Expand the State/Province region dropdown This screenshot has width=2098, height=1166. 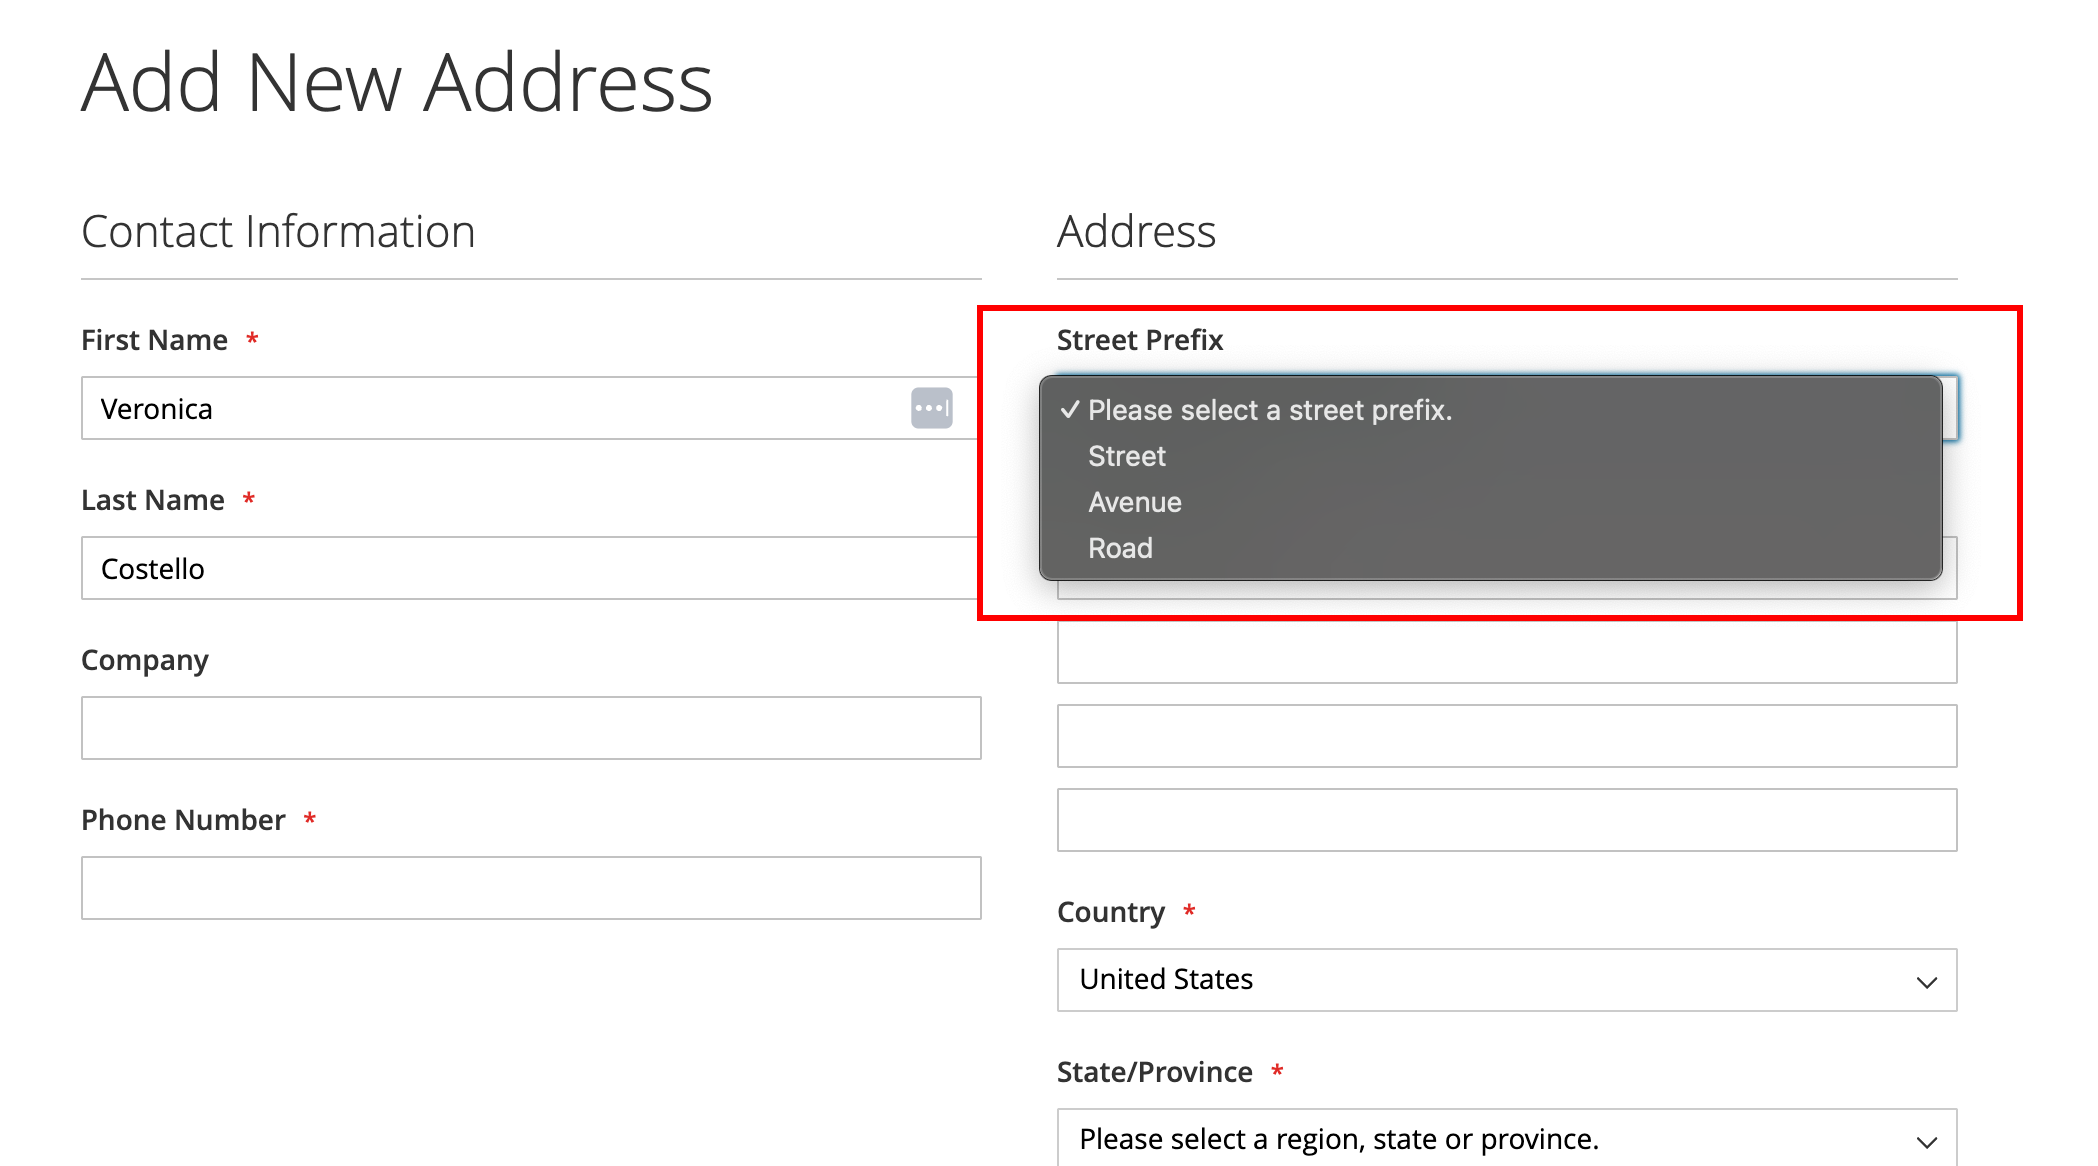pos(1507,1138)
